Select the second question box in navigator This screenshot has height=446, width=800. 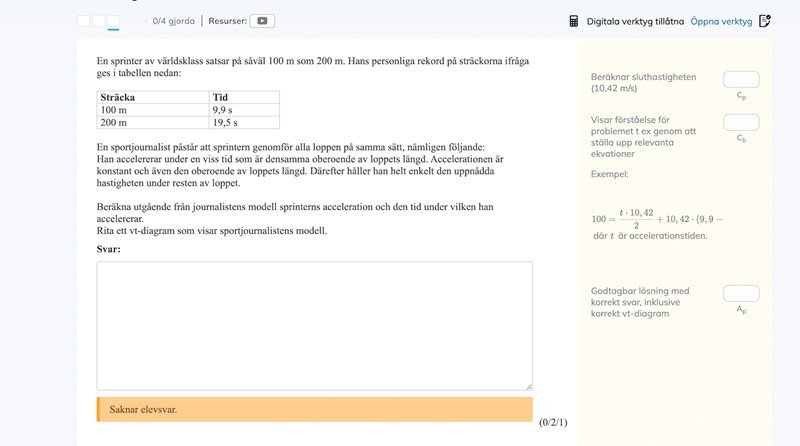pos(98,20)
